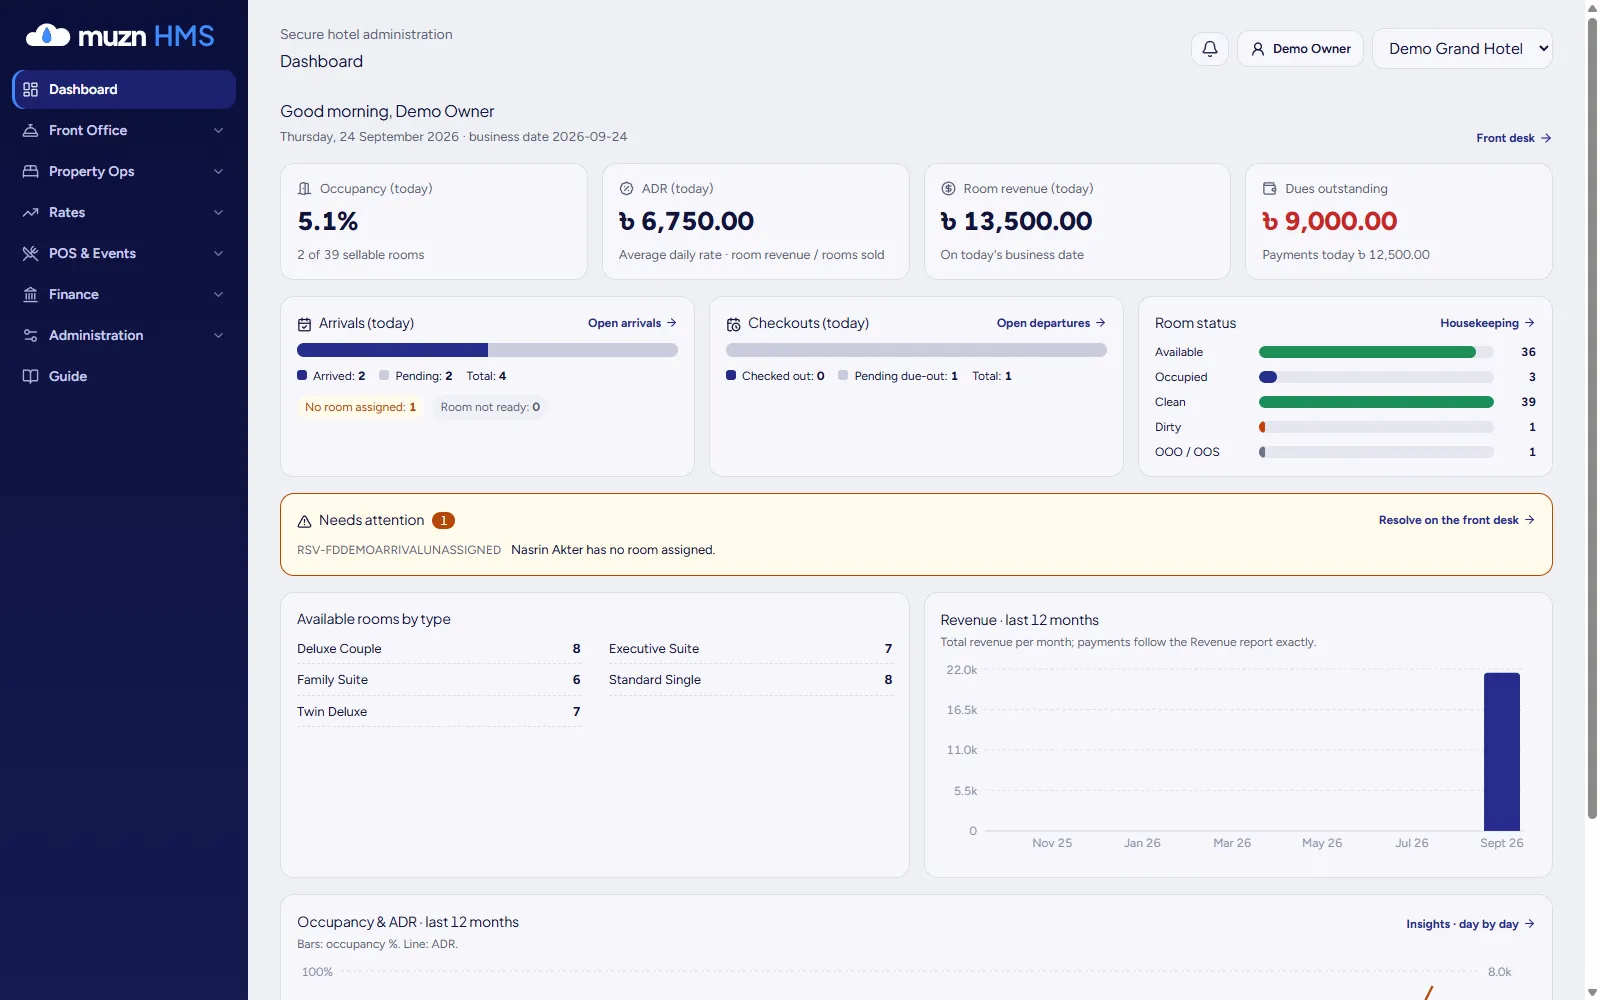
Task: Click the Rates trend icon
Action: point(30,212)
